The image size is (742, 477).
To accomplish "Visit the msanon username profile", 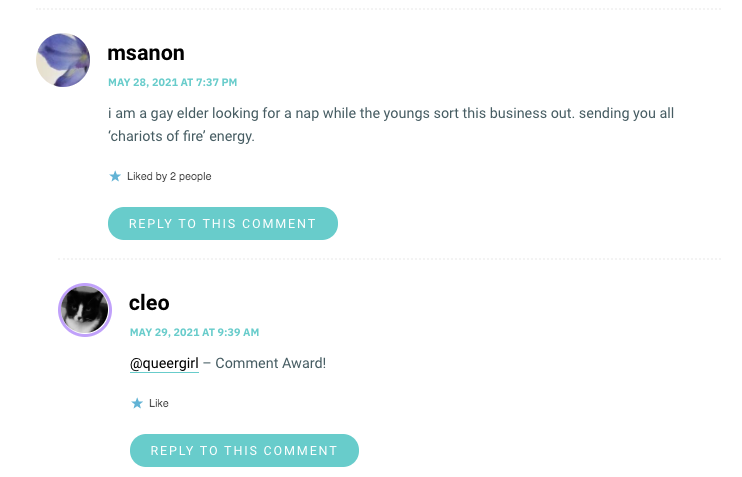I will [146, 53].
